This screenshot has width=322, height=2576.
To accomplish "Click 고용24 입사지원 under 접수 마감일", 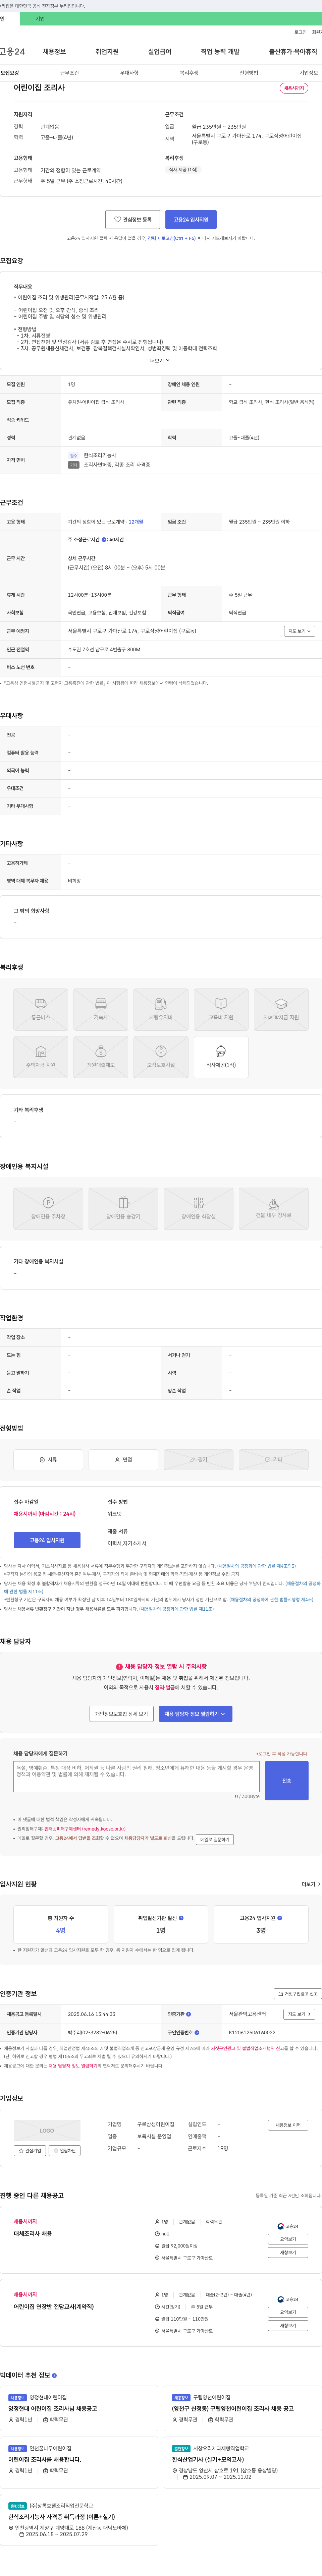I will click(x=47, y=1540).
